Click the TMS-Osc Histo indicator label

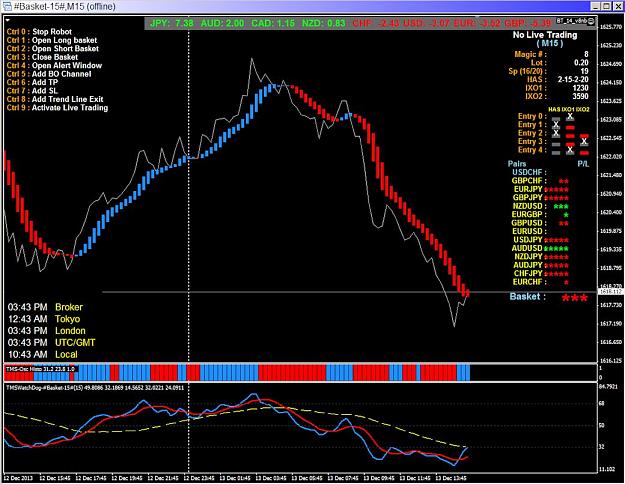pyautogui.click(x=40, y=369)
